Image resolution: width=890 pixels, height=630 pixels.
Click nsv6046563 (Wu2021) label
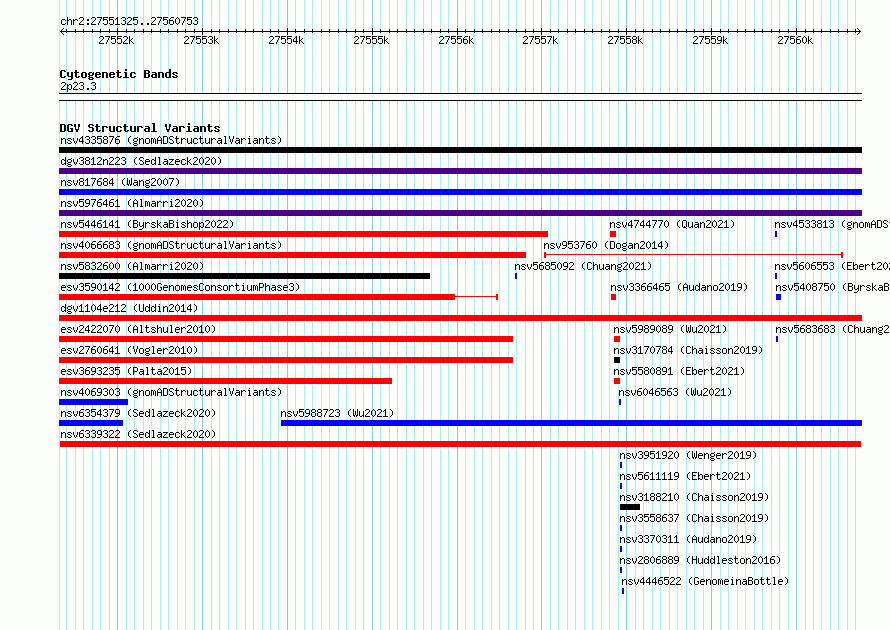tap(675, 392)
